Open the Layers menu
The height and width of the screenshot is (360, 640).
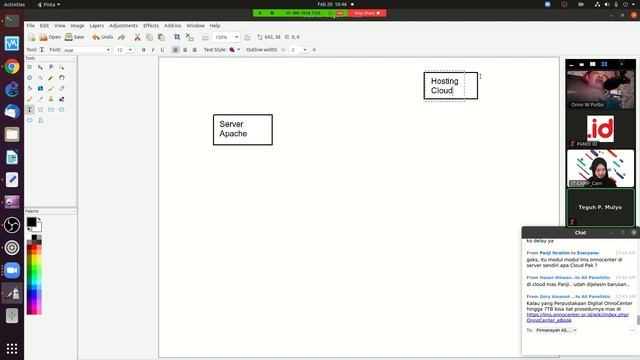coord(96,25)
